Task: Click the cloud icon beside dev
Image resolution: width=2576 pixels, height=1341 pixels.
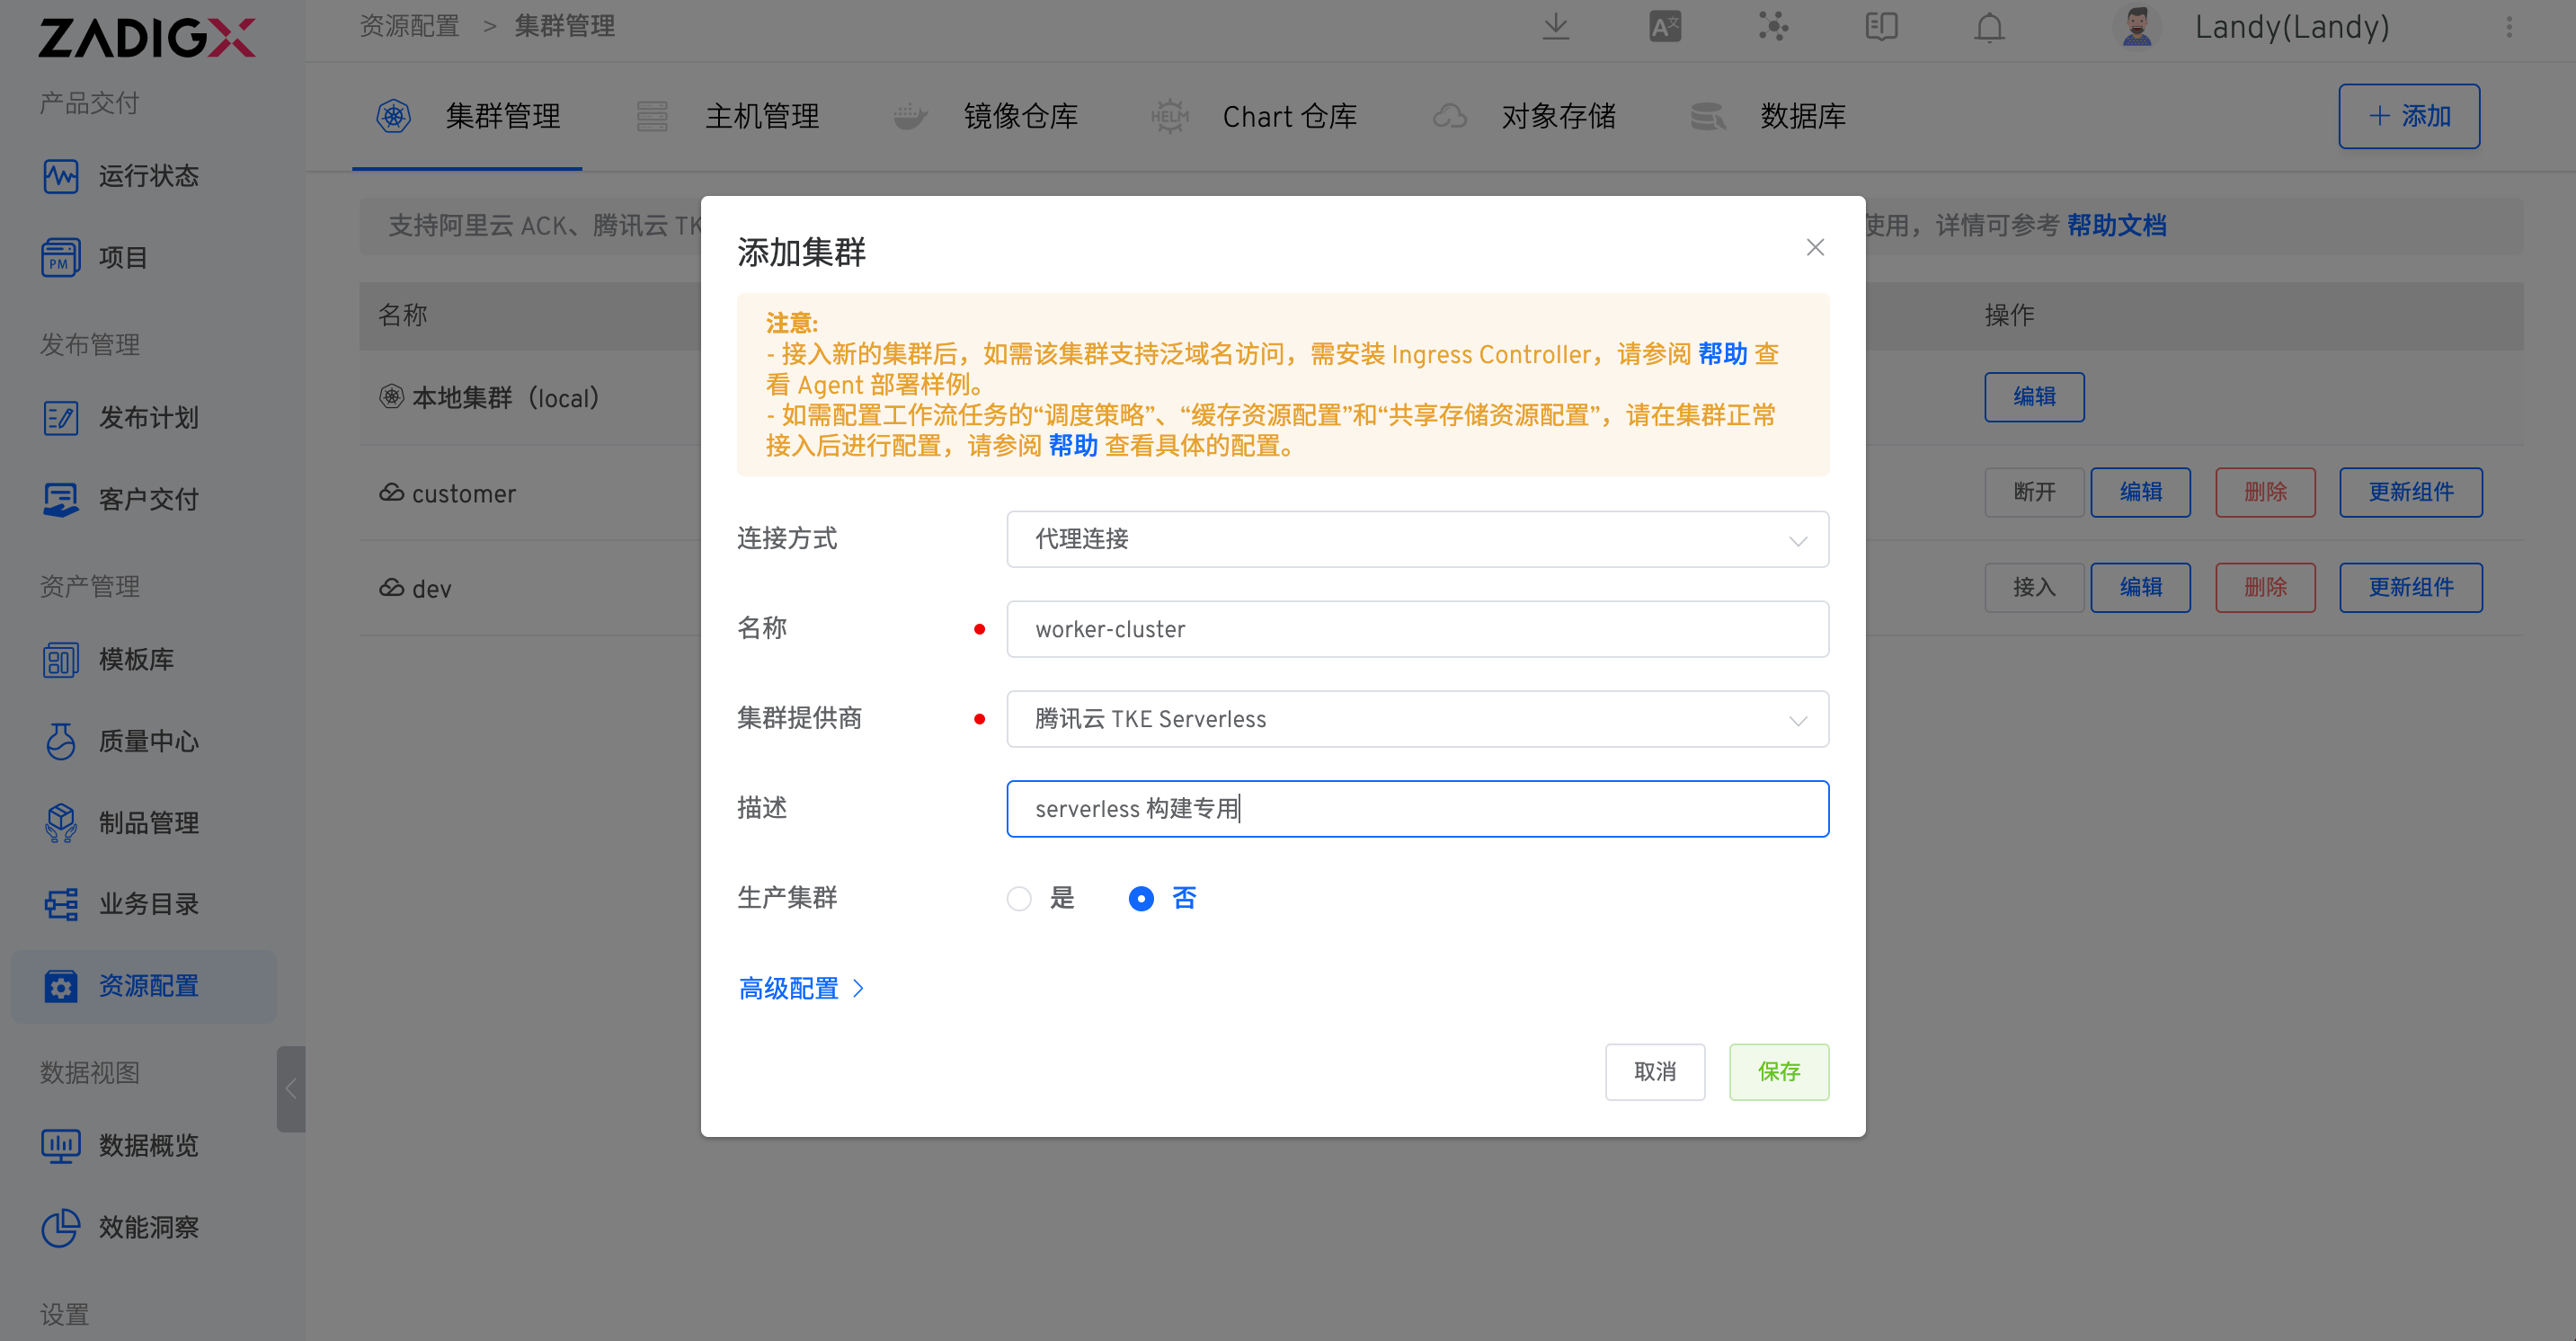Action: 391,587
